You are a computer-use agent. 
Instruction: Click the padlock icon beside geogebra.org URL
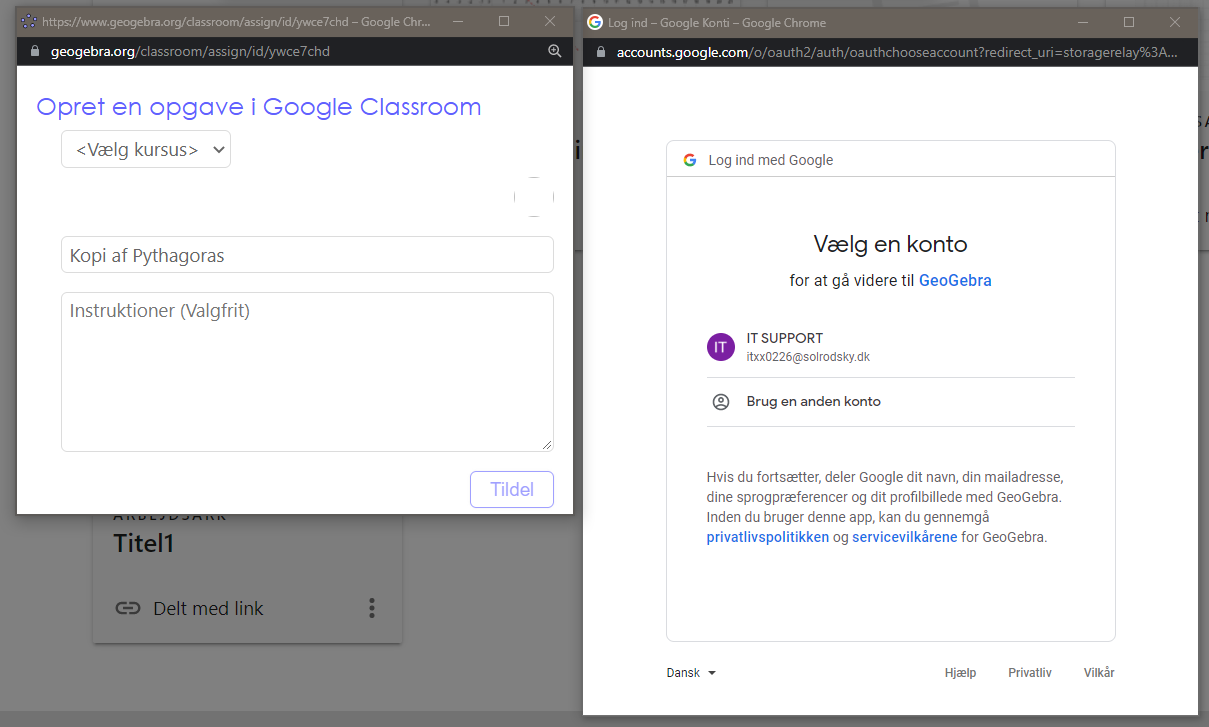35,51
